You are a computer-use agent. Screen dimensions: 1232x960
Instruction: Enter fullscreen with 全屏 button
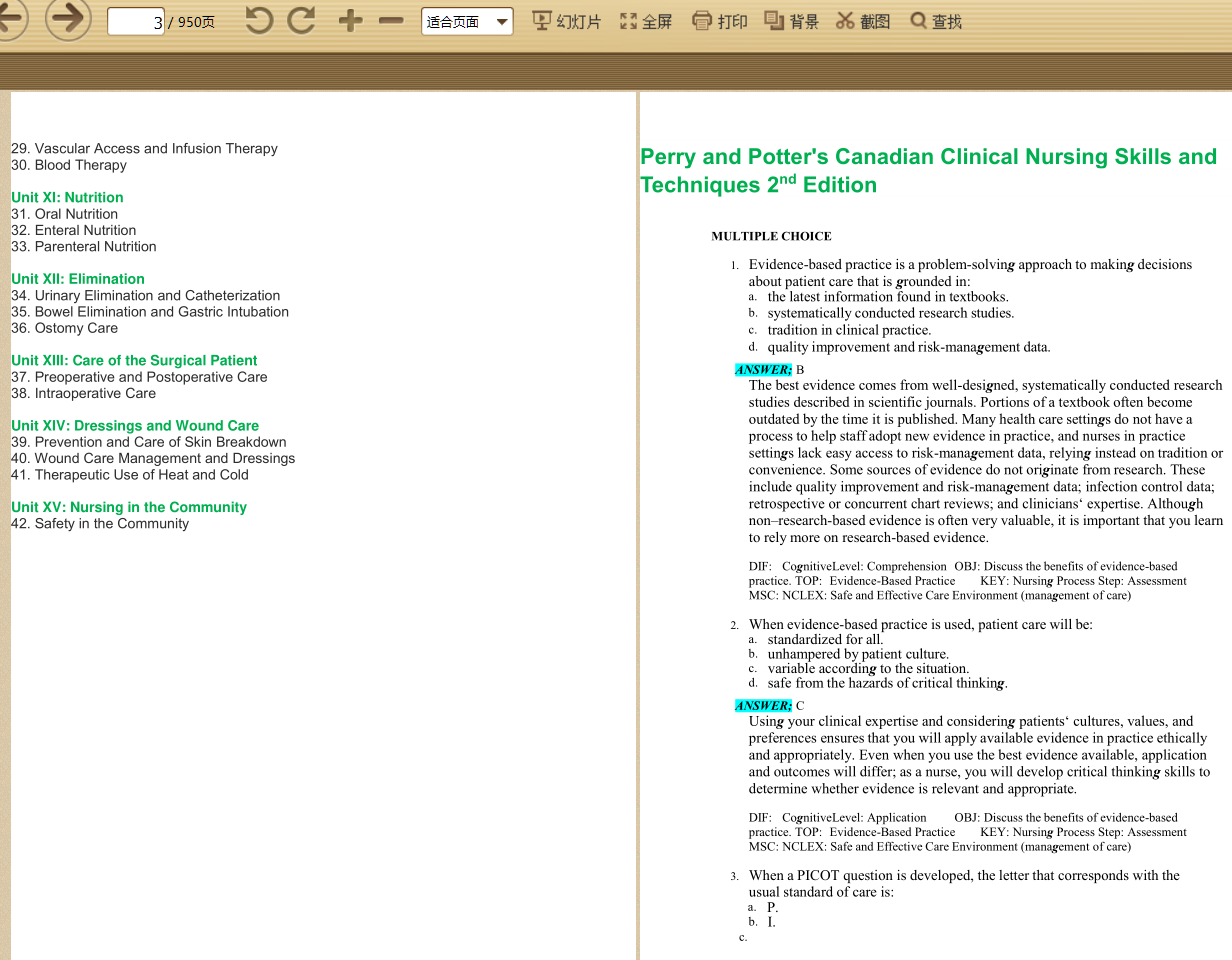(646, 21)
